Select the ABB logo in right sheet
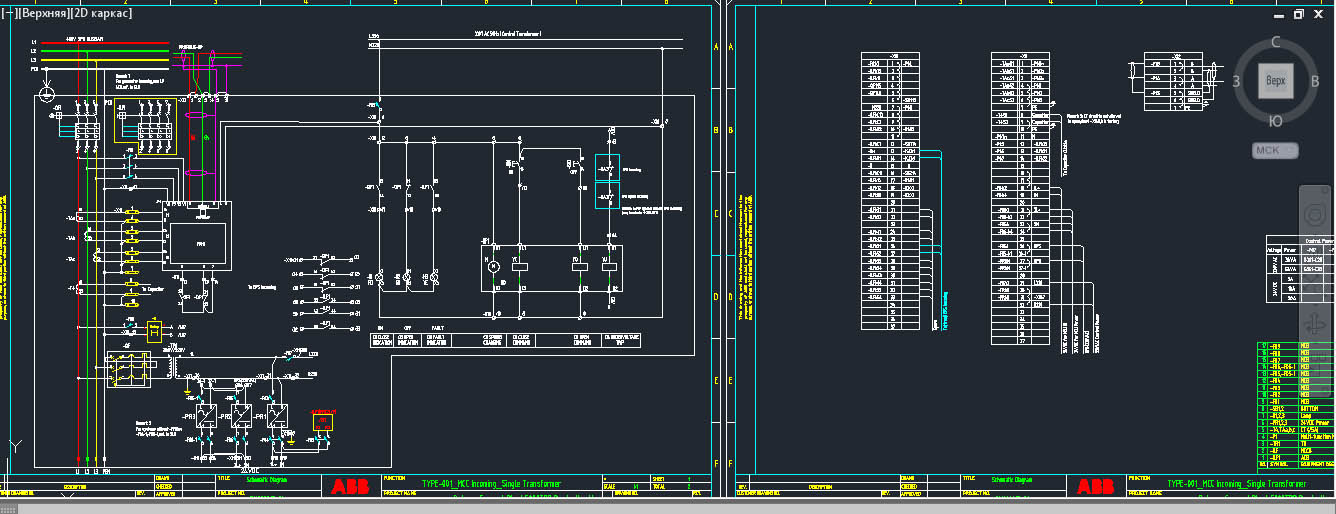1336x514 pixels. pyautogui.click(x=1095, y=486)
